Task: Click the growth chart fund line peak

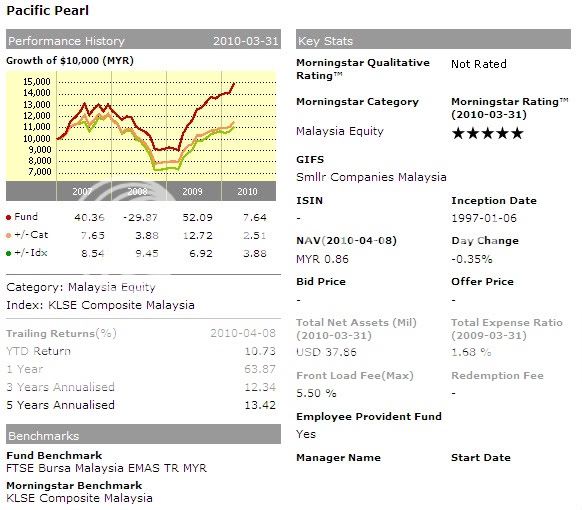Action: 233,84
